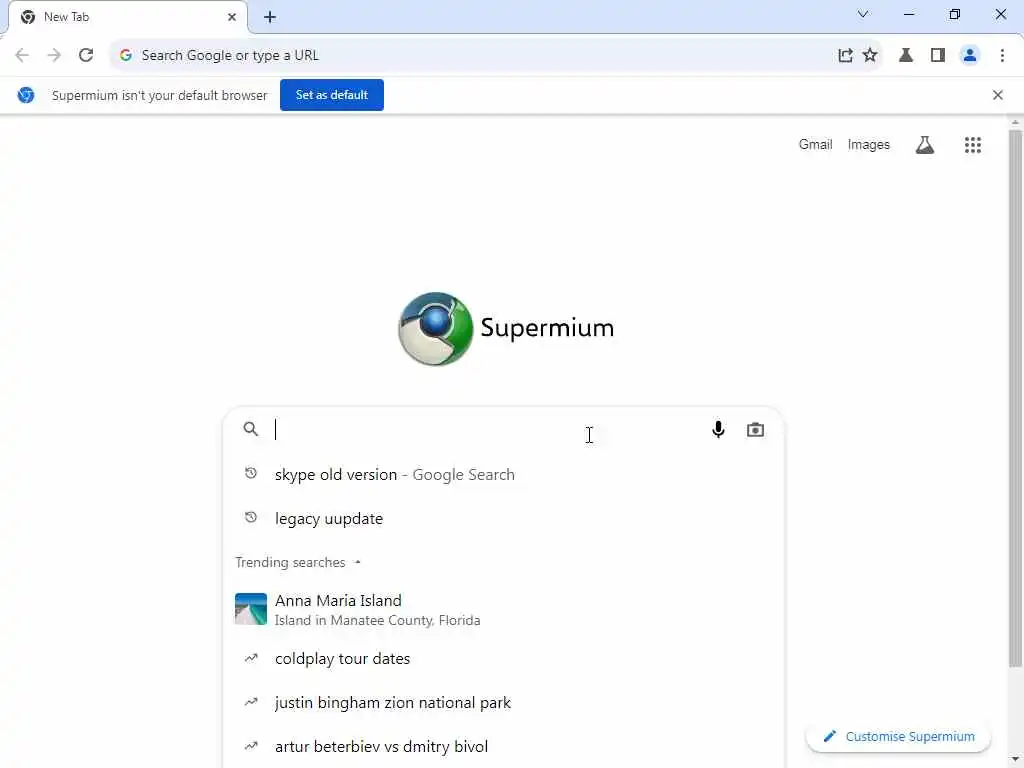Open the Images link
The image size is (1024, 768).
click(x=868, y=144)
